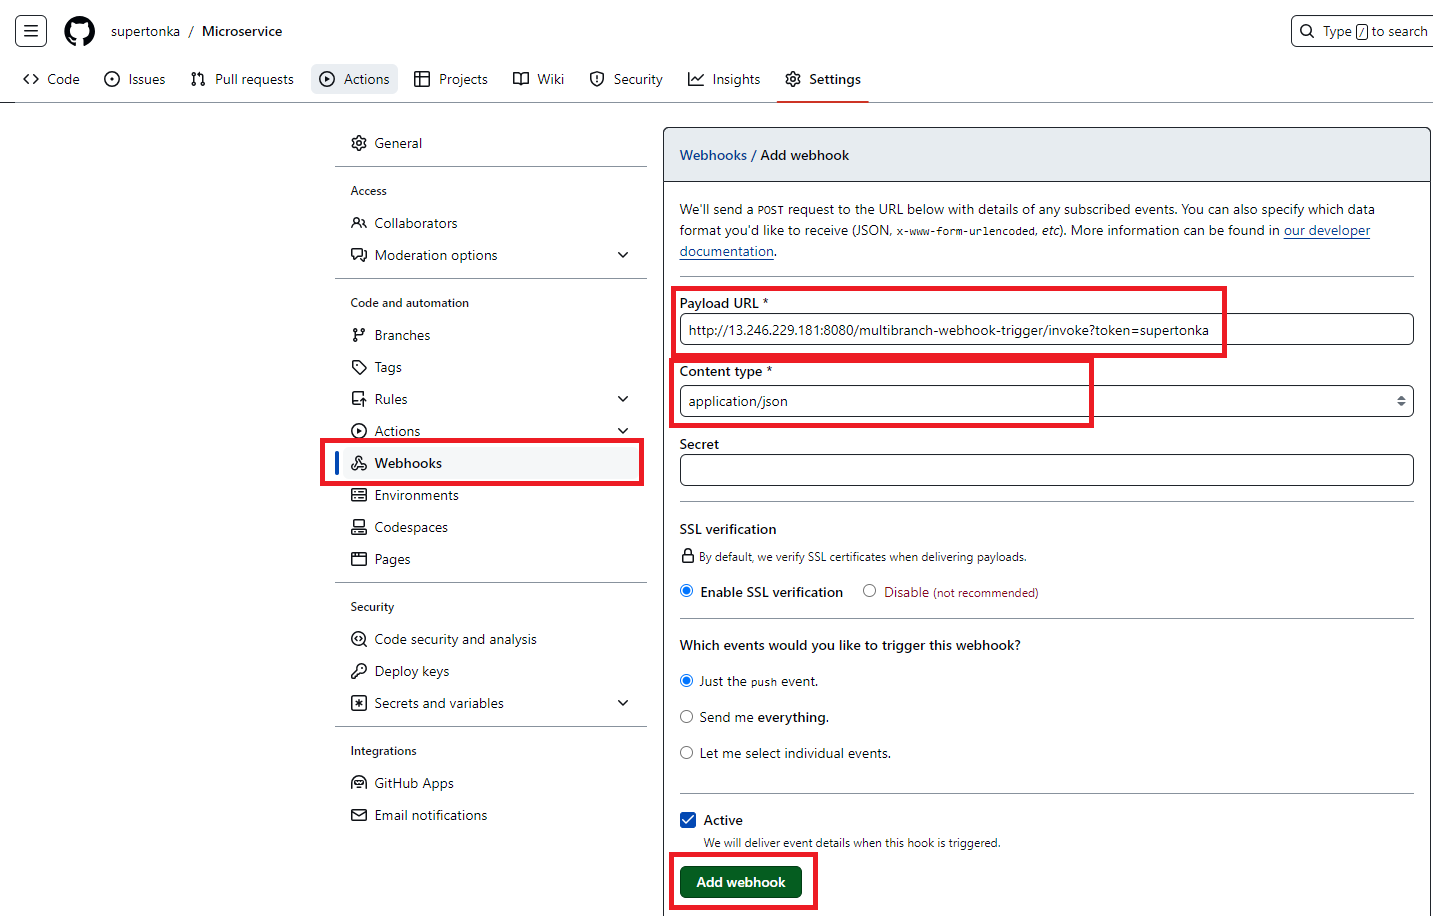Open the Microservice repository link
Image resolution: width=1433 pixels, height=916 pixels.
(x=242, y=31)
